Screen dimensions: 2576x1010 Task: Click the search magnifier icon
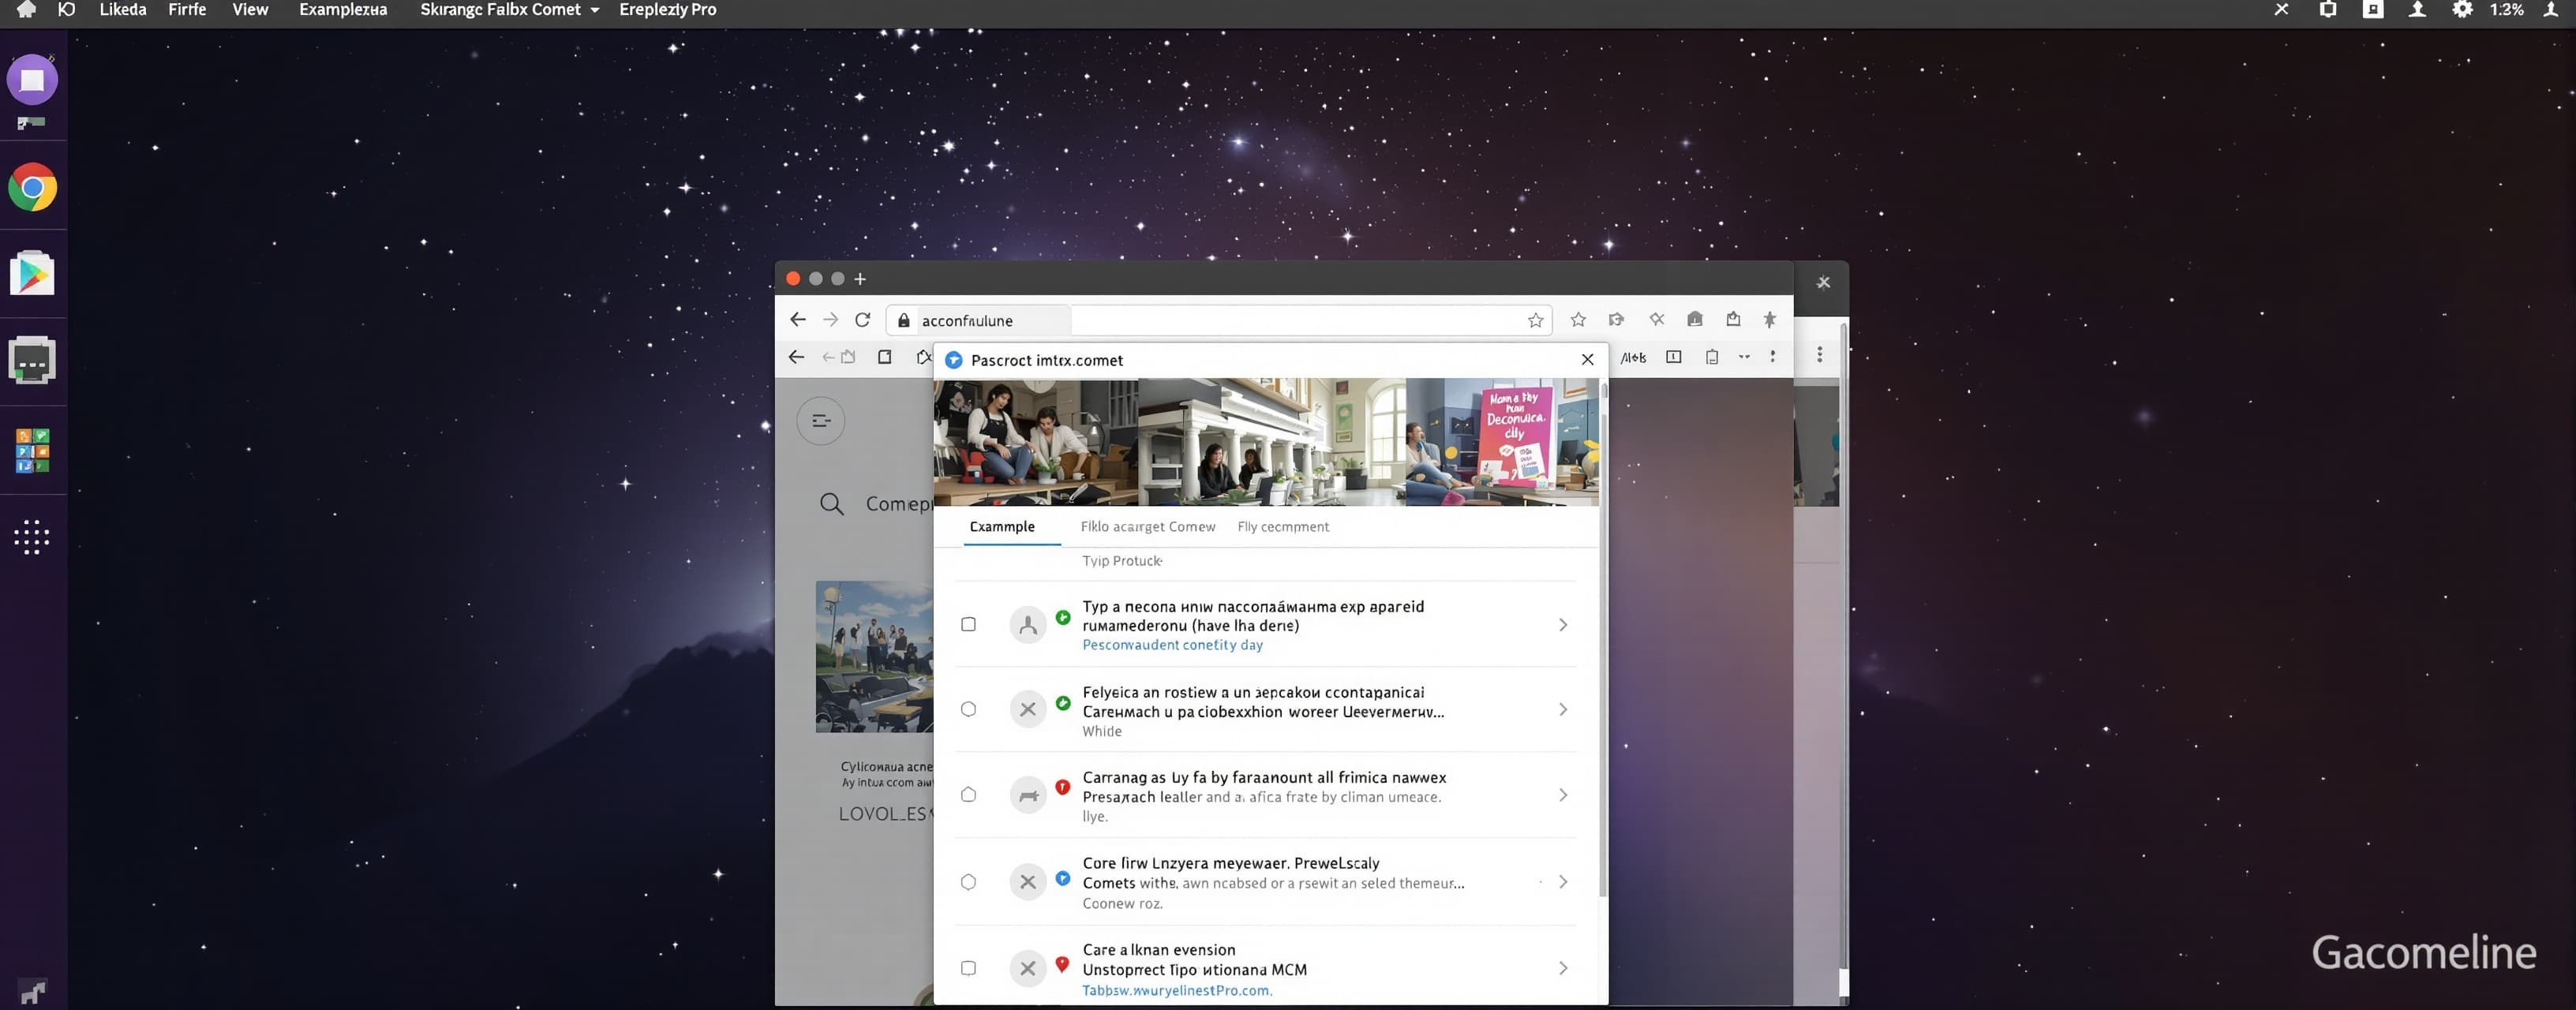click(831, 504)
